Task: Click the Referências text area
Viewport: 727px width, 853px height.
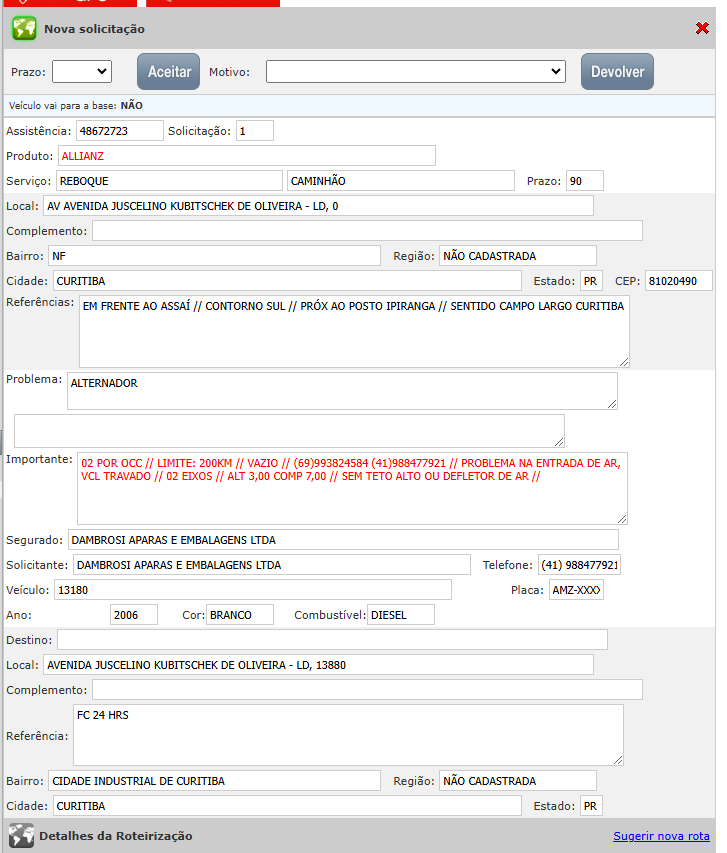Action: [354, 331]
